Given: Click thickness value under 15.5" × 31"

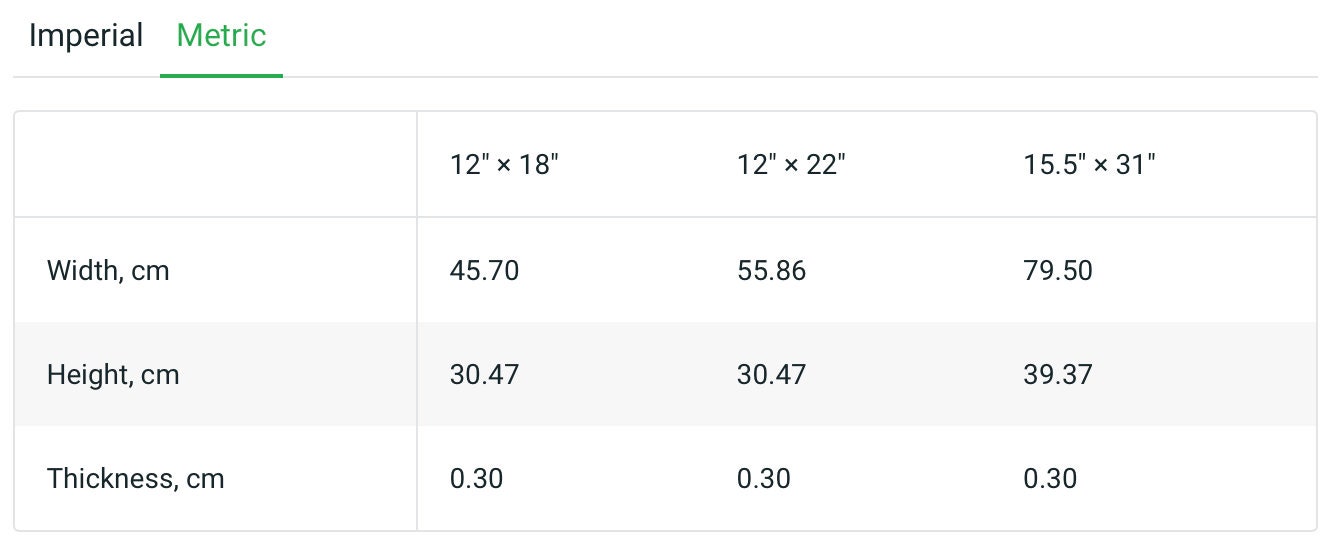Looking at the screenshot, I should click(x=1050, y=479).
